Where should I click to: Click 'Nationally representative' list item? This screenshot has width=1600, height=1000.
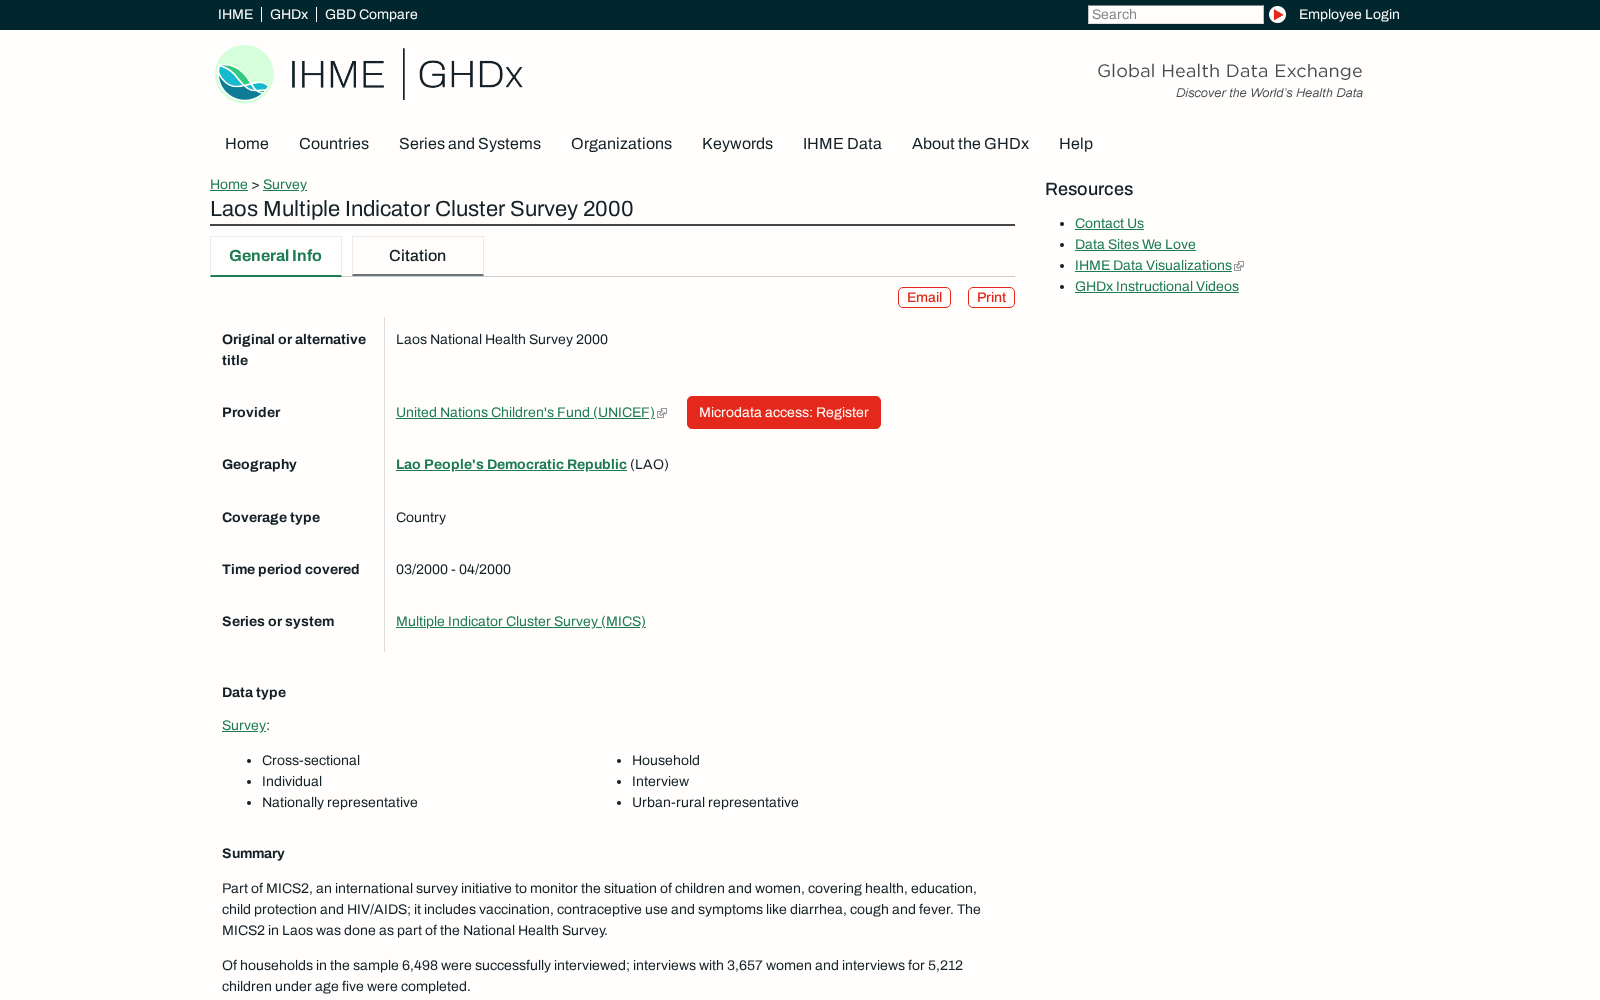340,802
